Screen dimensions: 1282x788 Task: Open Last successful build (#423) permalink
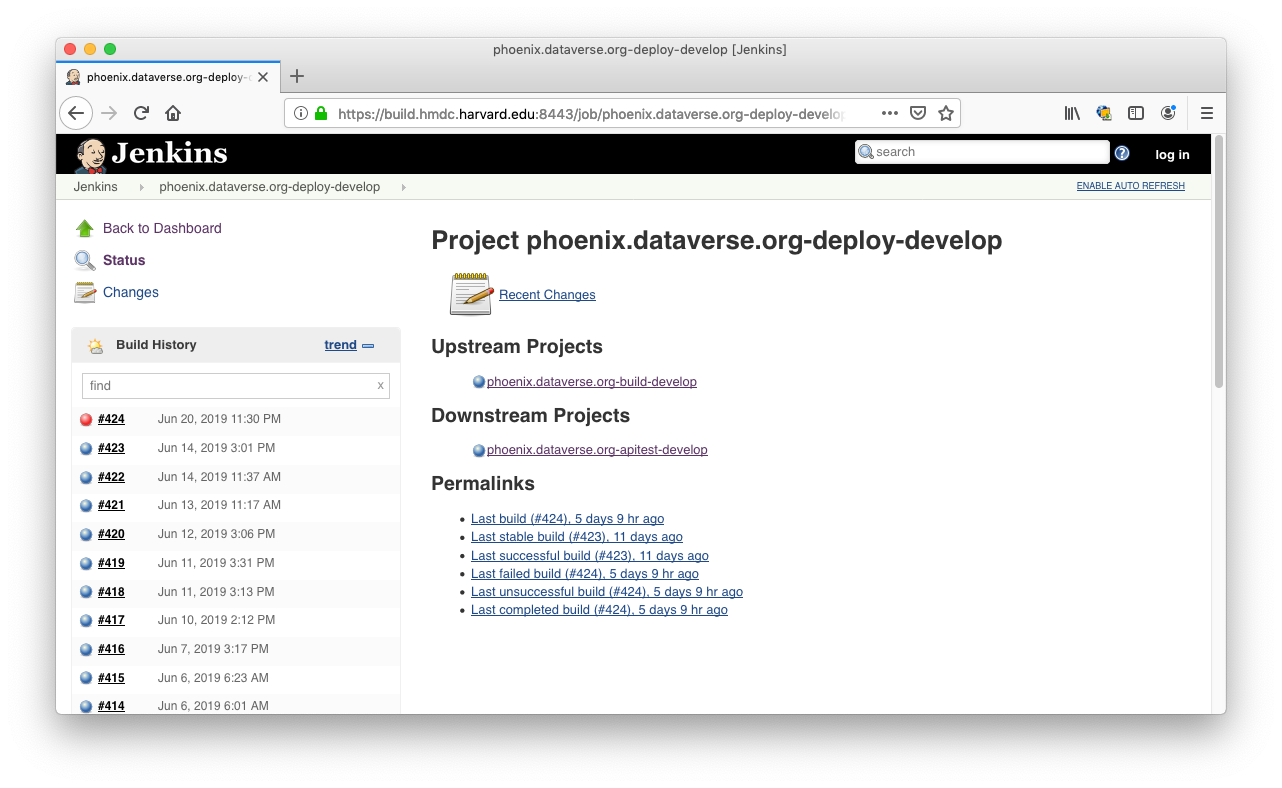coord(590,556)
